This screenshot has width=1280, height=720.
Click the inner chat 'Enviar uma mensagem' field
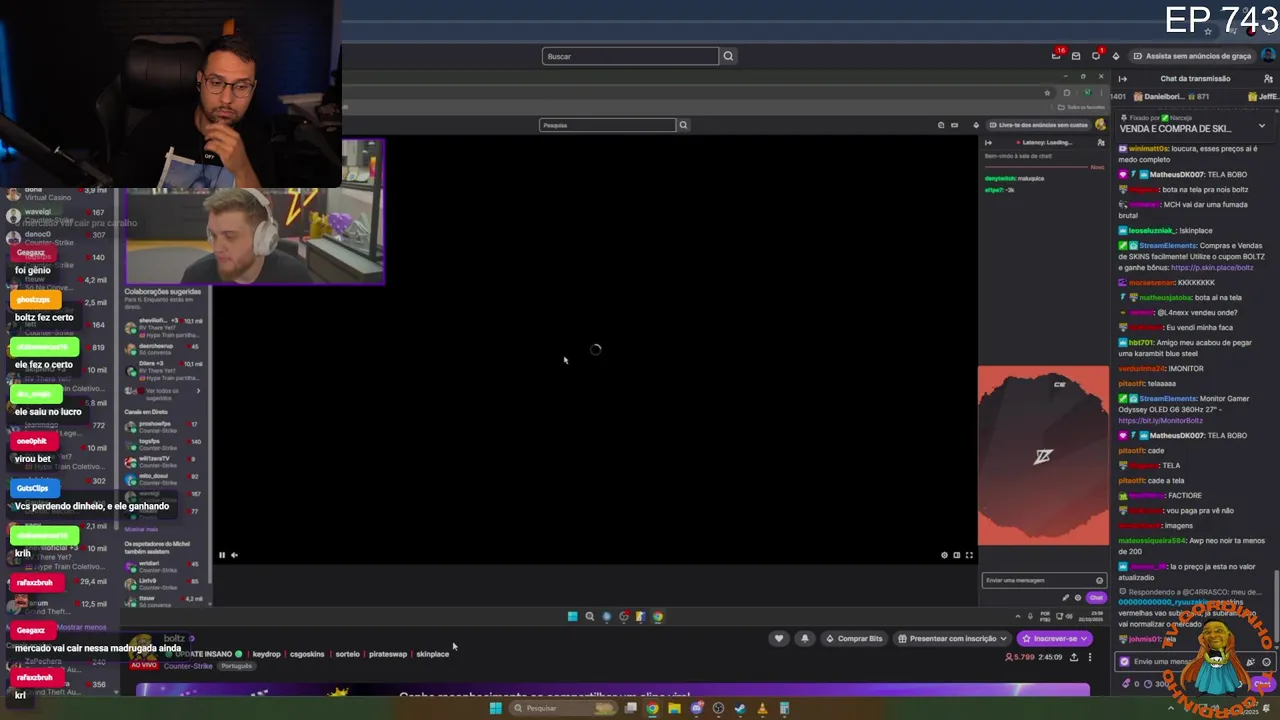point(1044,580)
